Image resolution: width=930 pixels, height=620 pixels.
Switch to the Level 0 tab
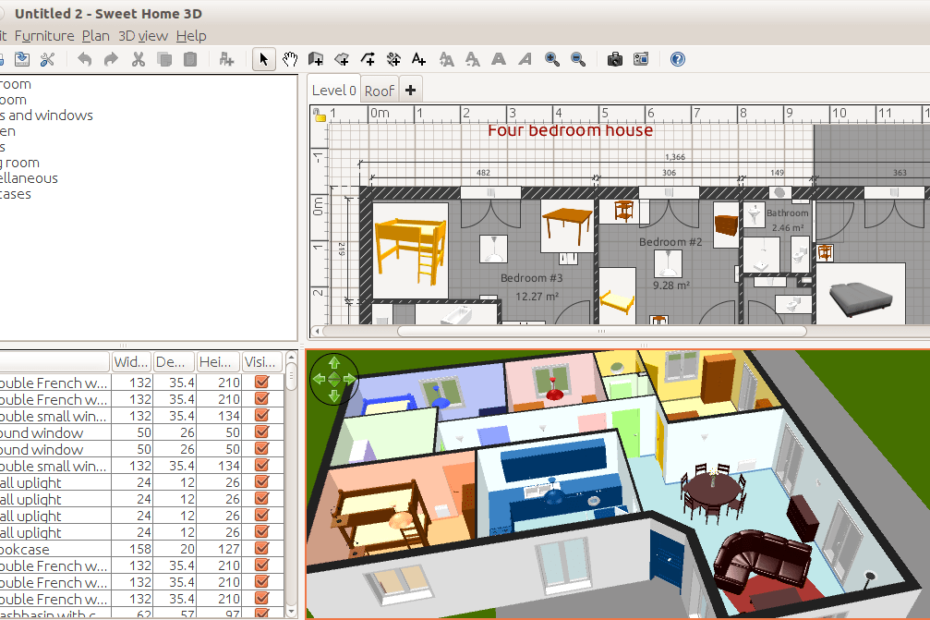[334, 90]
